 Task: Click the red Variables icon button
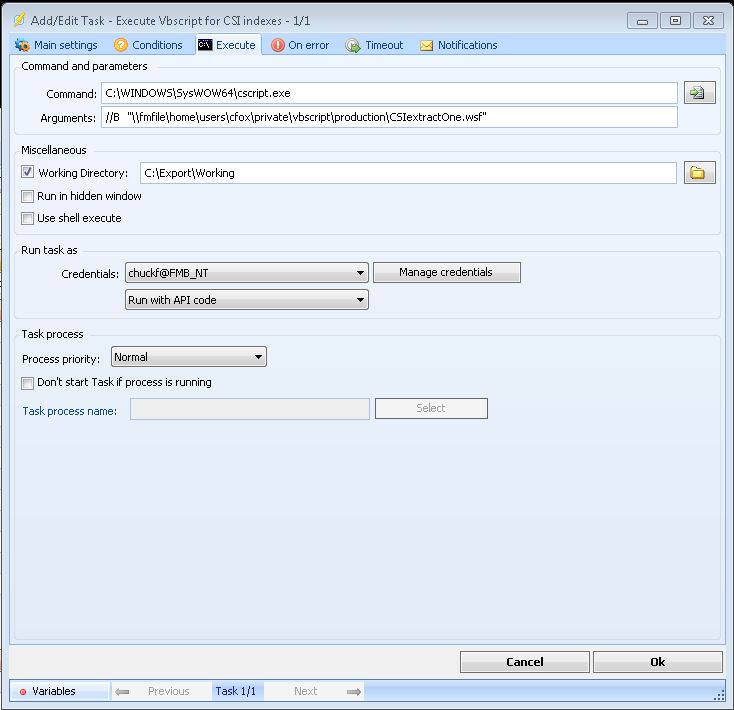click(x=23, y=691)
